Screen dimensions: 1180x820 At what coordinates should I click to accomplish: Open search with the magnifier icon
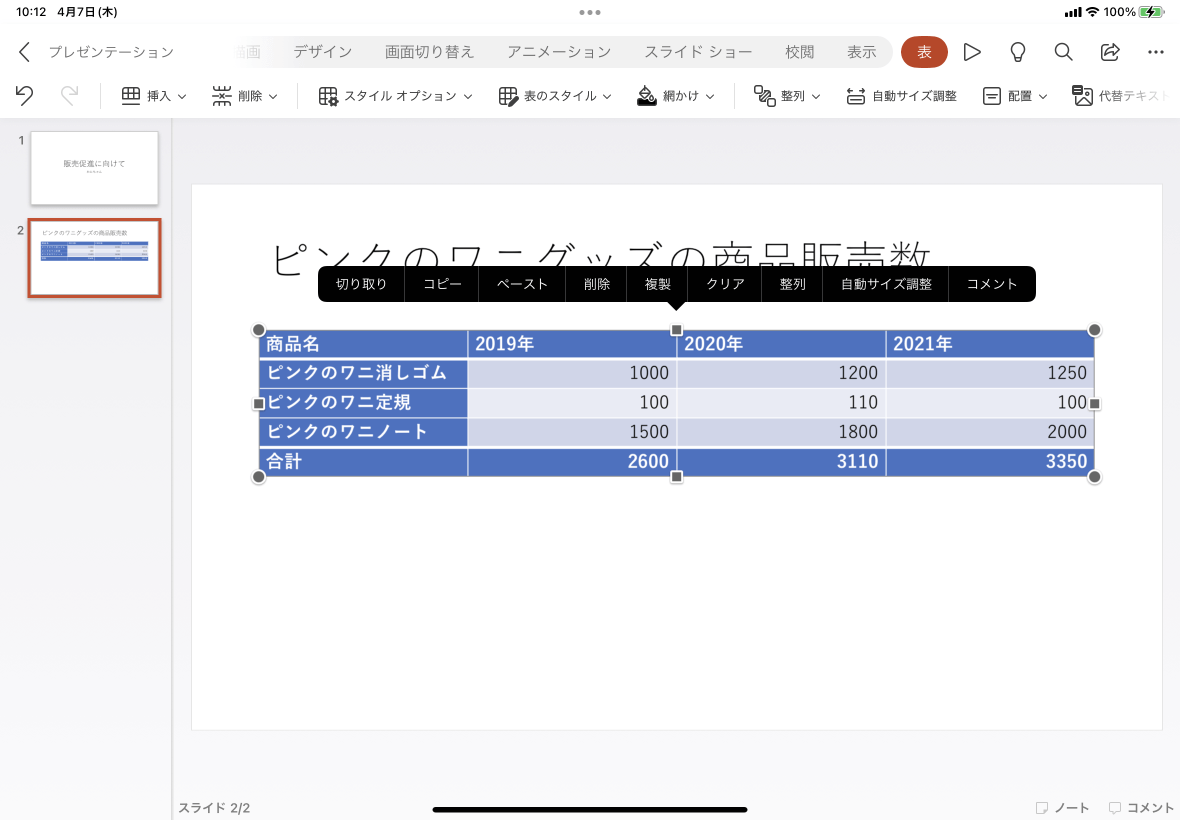(x=1063, y=52)
